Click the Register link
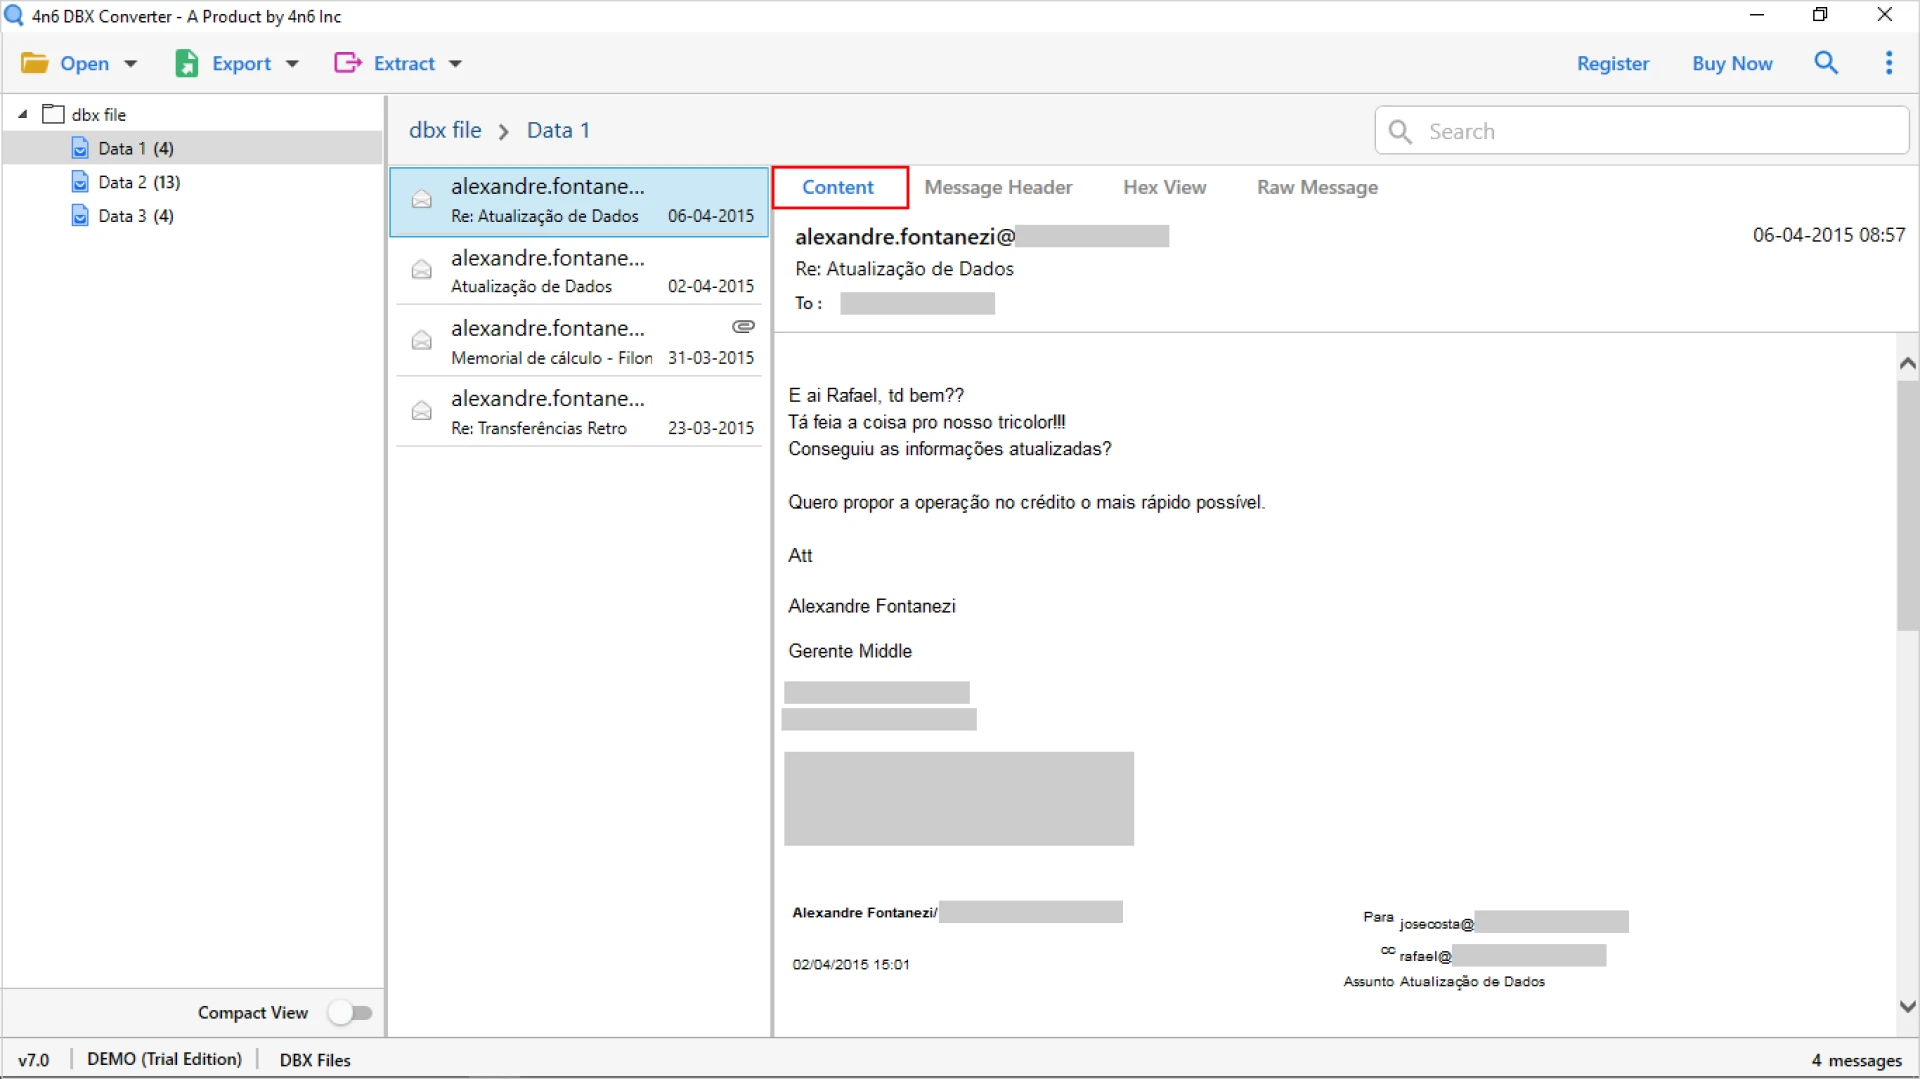Image resolution: width=1920 pixels, height=1079 pixels. click(1612, 63)
